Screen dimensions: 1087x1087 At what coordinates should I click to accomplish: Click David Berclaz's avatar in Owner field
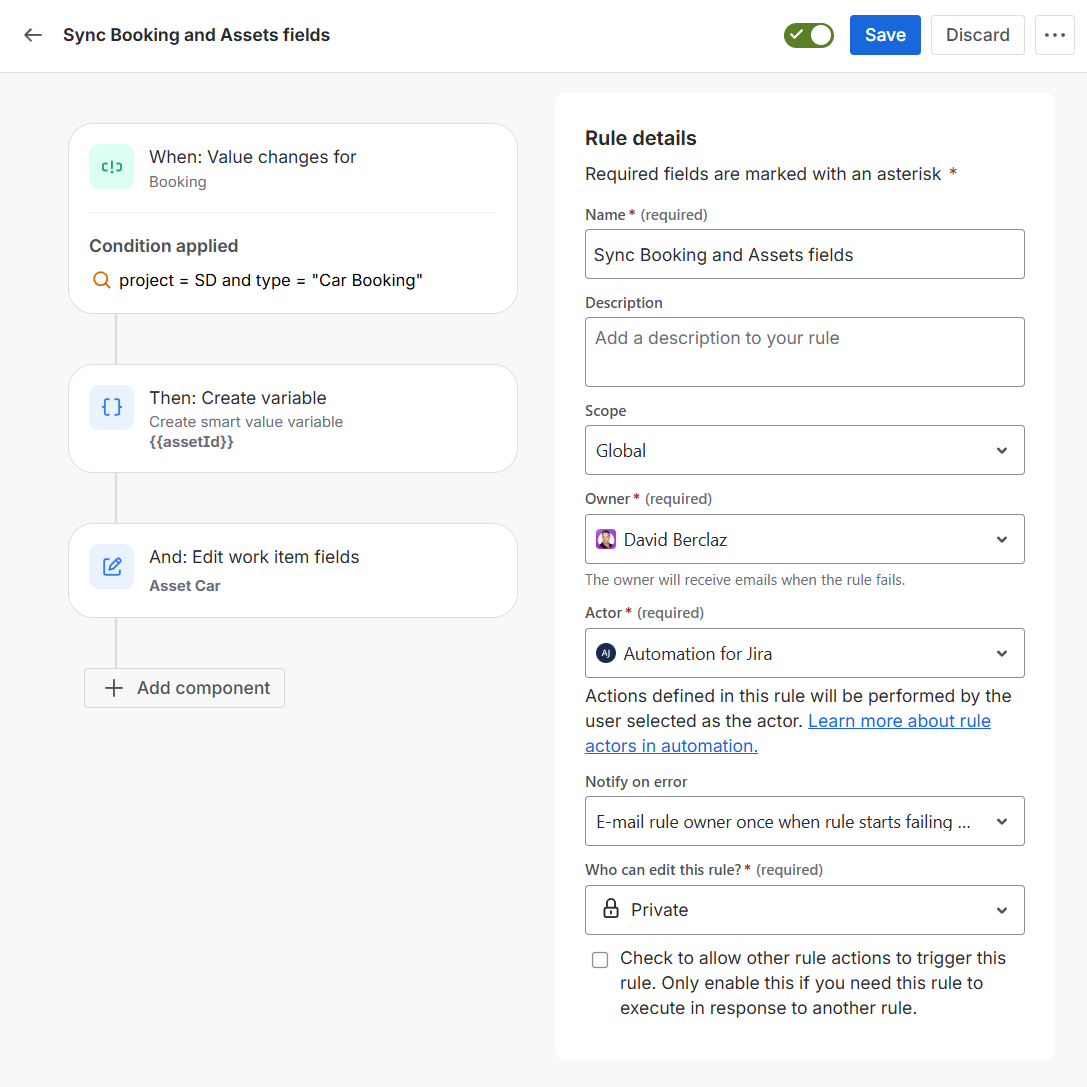coord(606,540)
